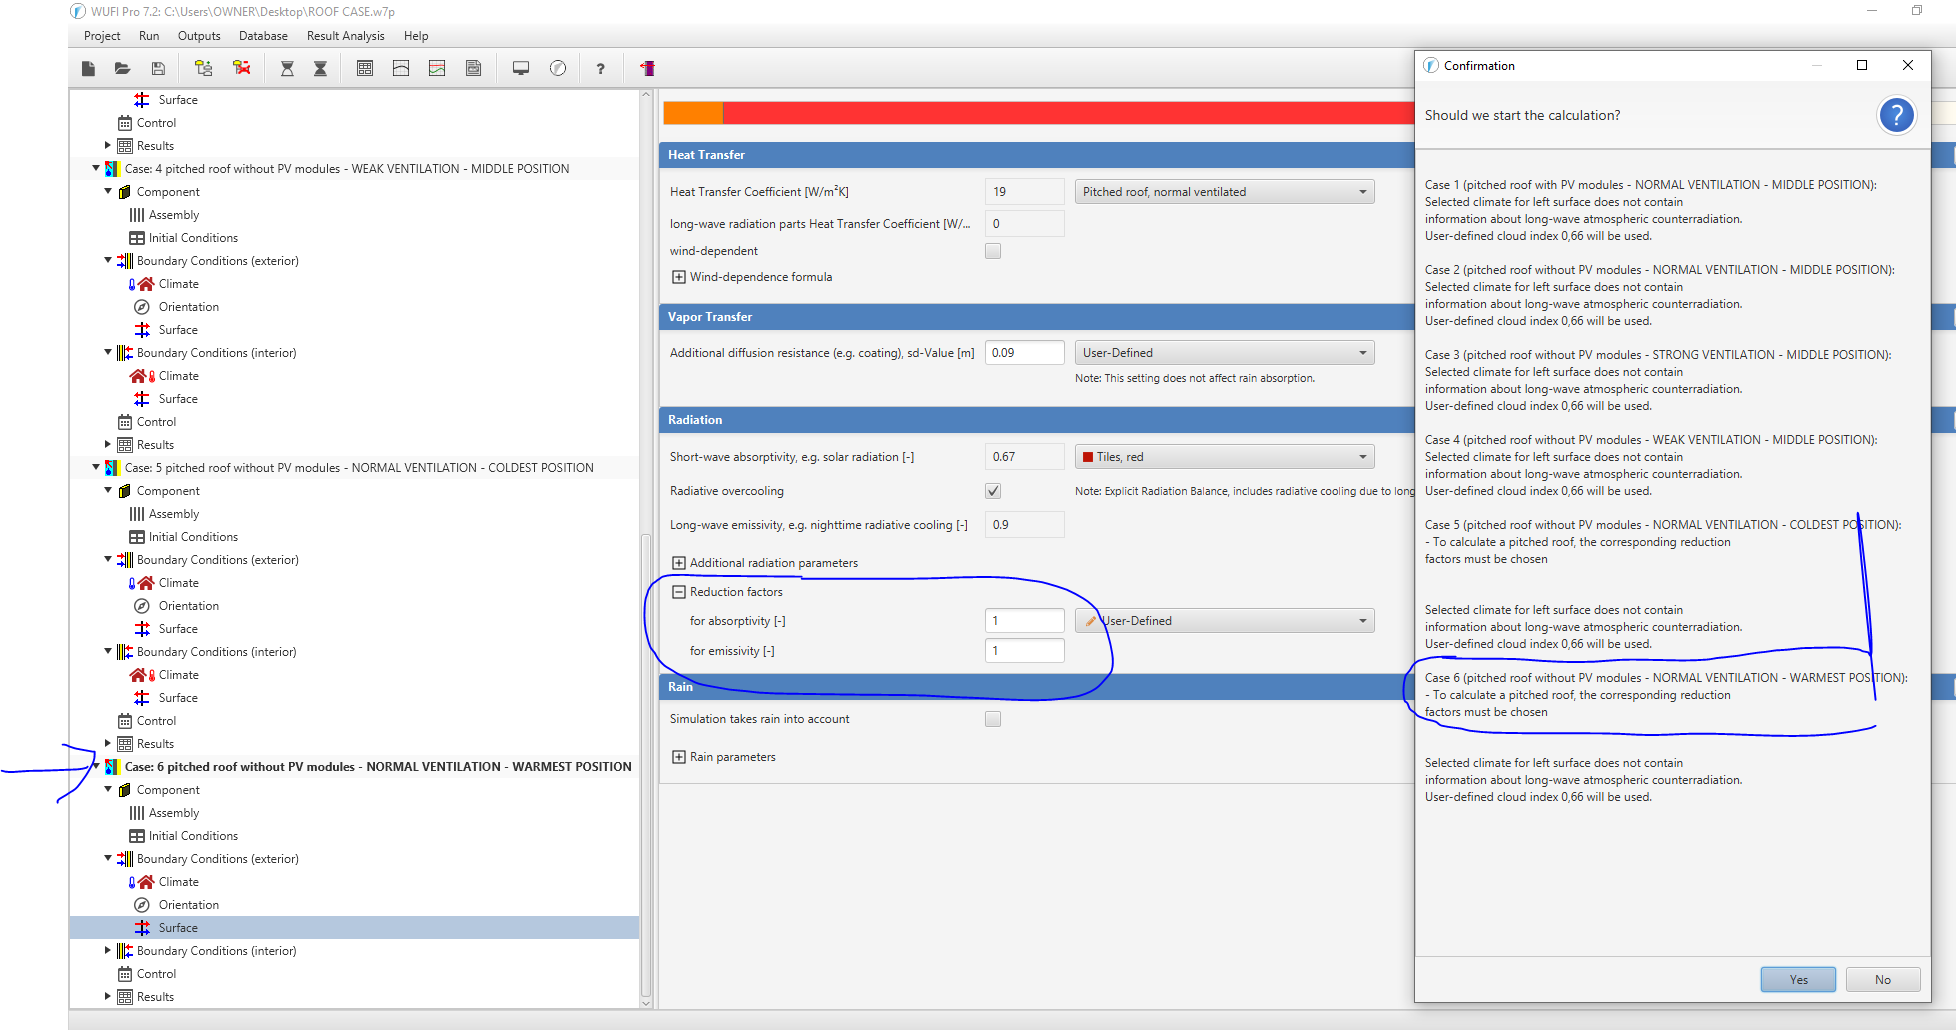1956x1030 pixels.
Task: Add a new case via toolbar icon
Action: point(204,68)
